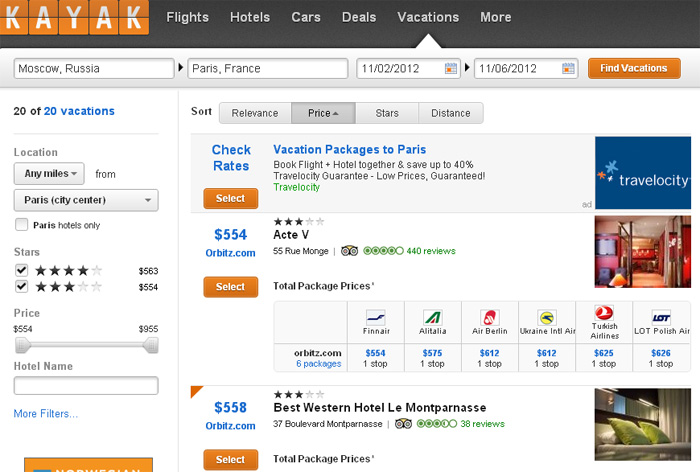Sort results by Stars

(x=387, y=113)
